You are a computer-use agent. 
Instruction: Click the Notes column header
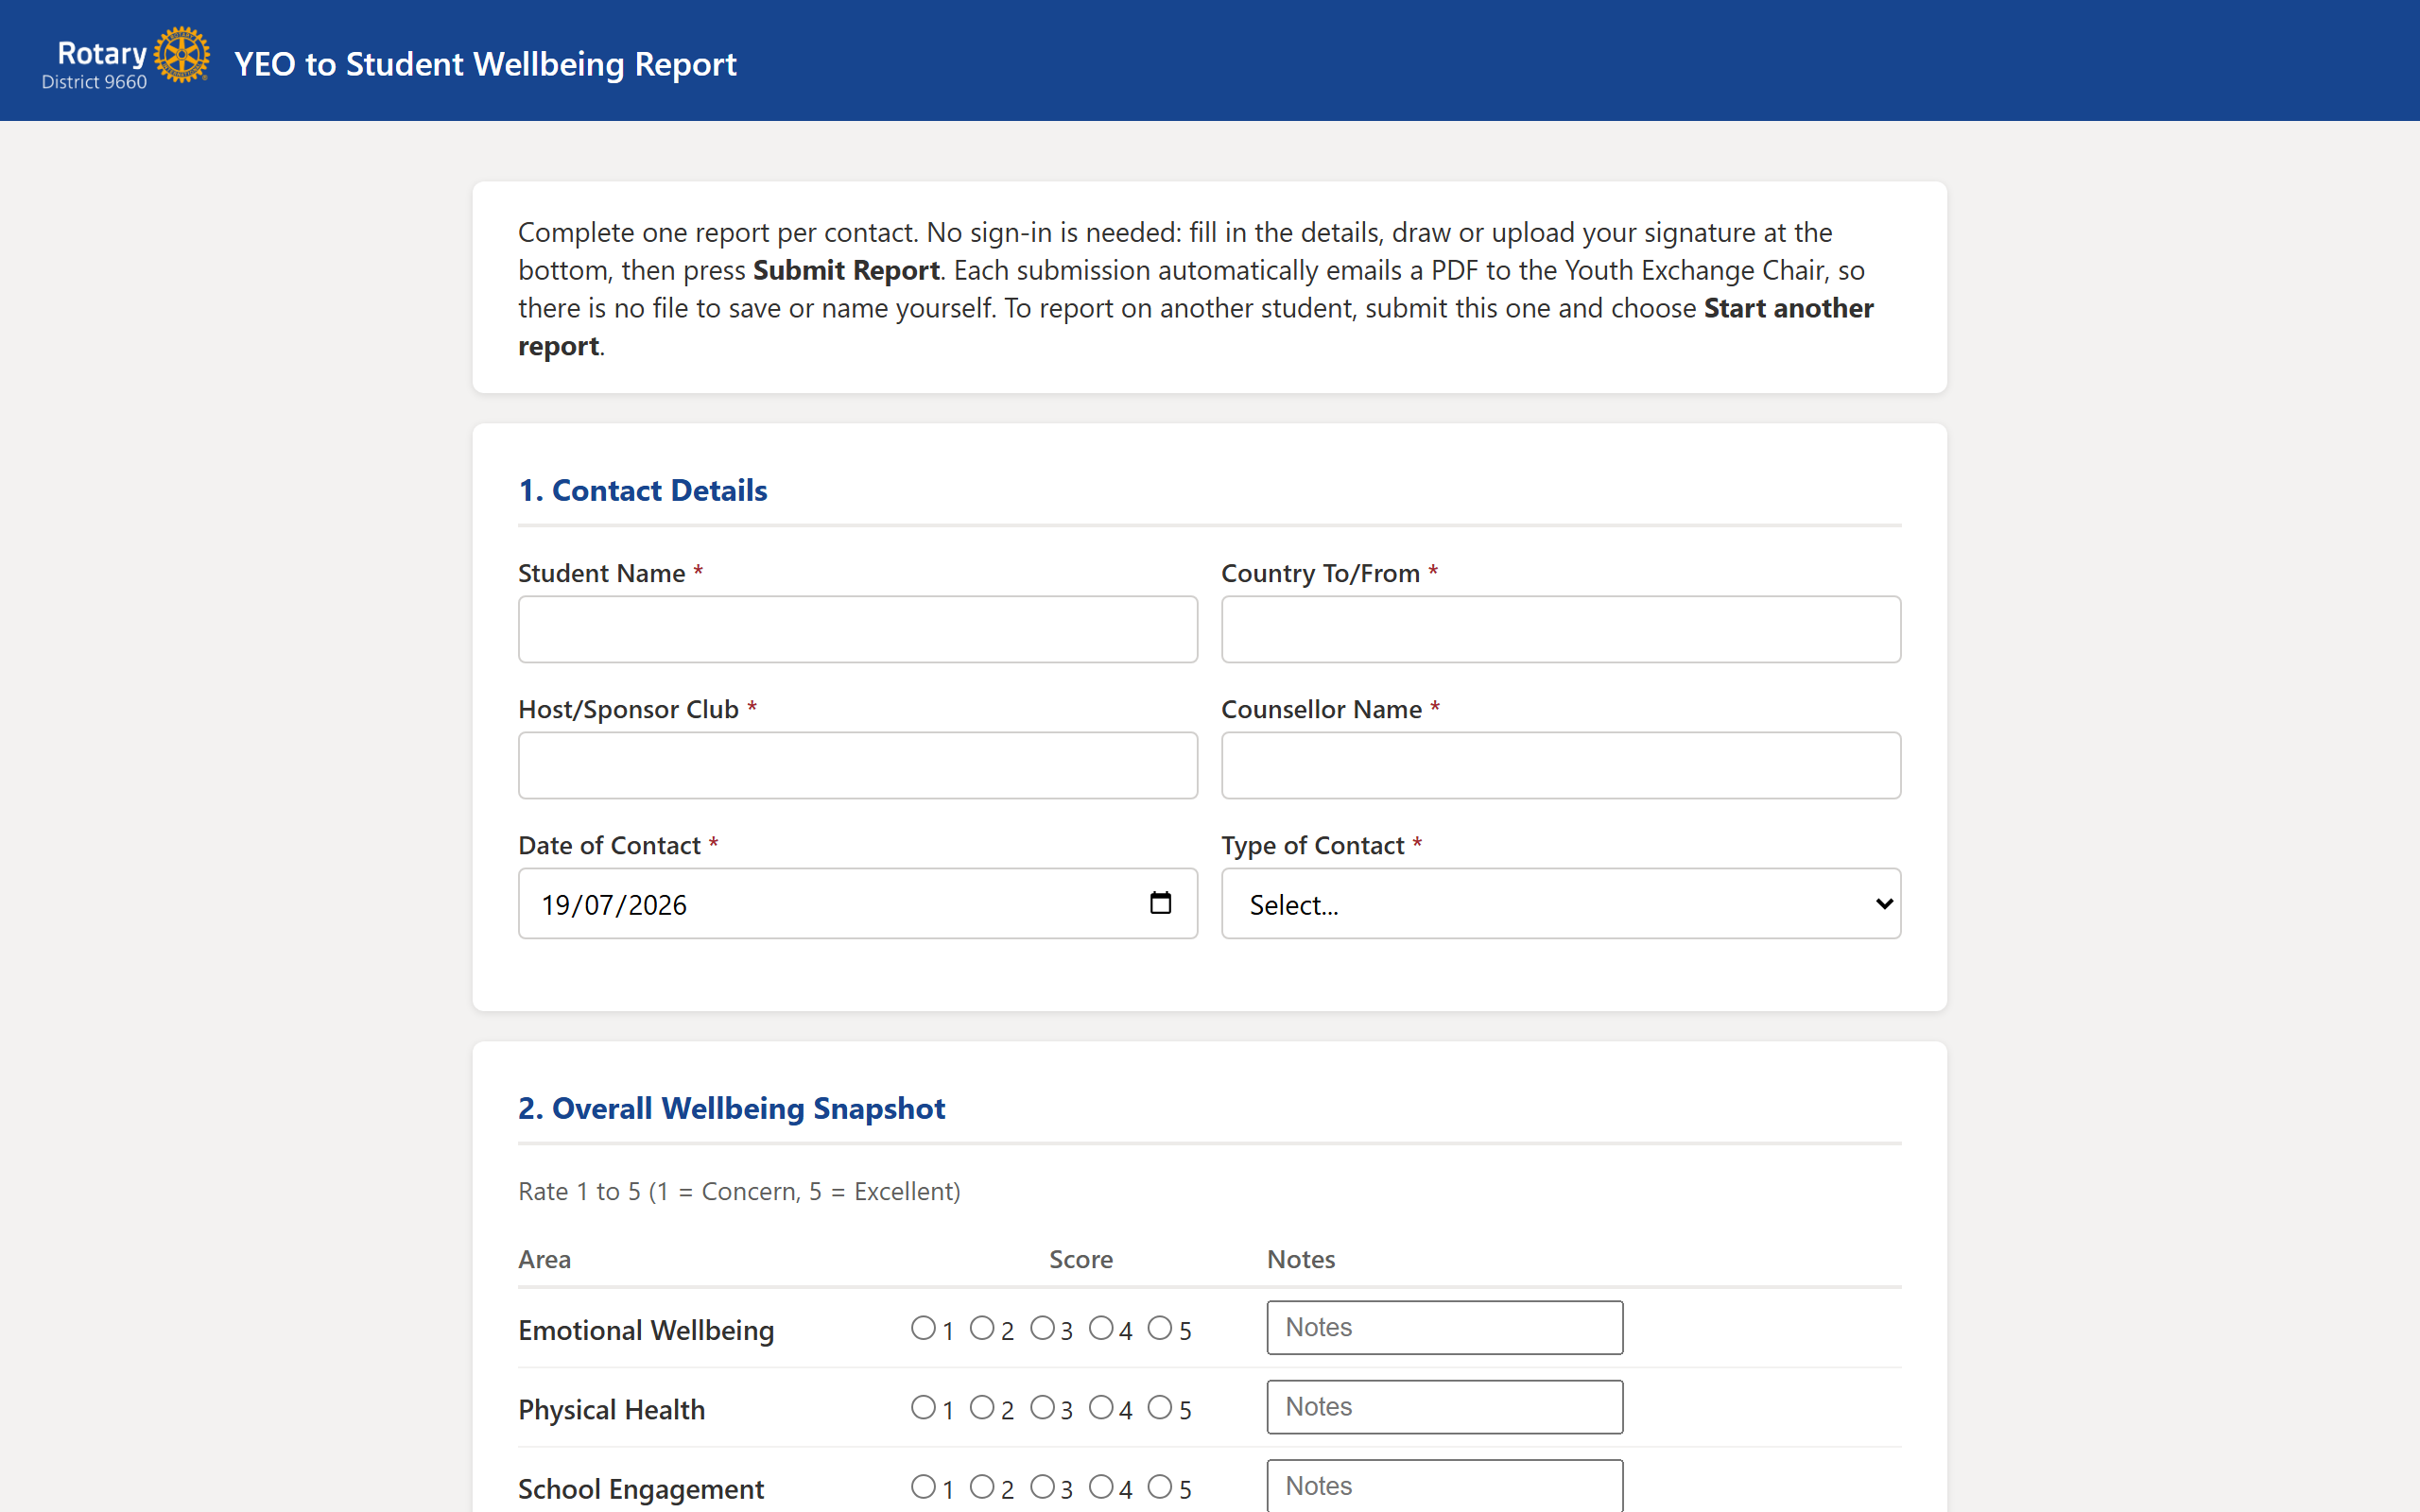[x=1301, y=1259]
